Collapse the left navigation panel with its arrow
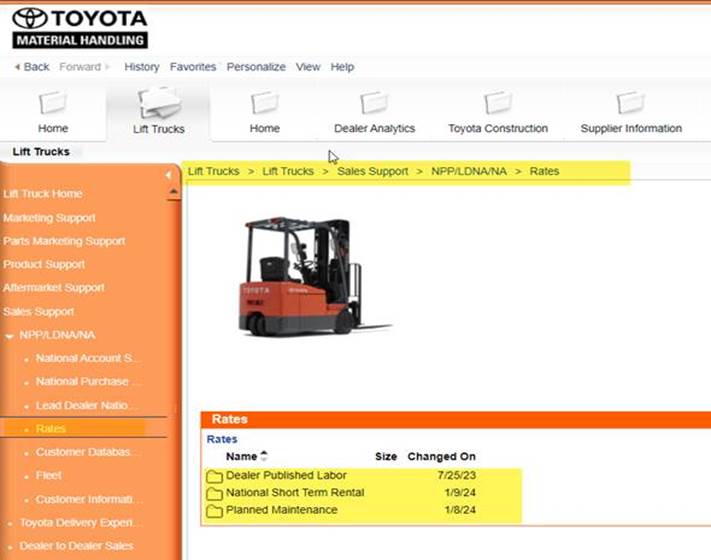Viewport: 711px width, 560px height. pyautogui.click(x=168, y=175)
